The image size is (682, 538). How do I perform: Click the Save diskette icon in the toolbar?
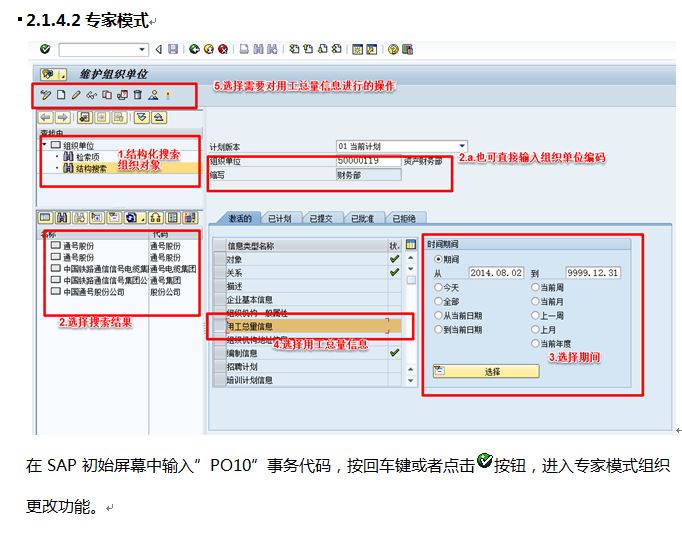pyautogui.click(x=173, y=49)
